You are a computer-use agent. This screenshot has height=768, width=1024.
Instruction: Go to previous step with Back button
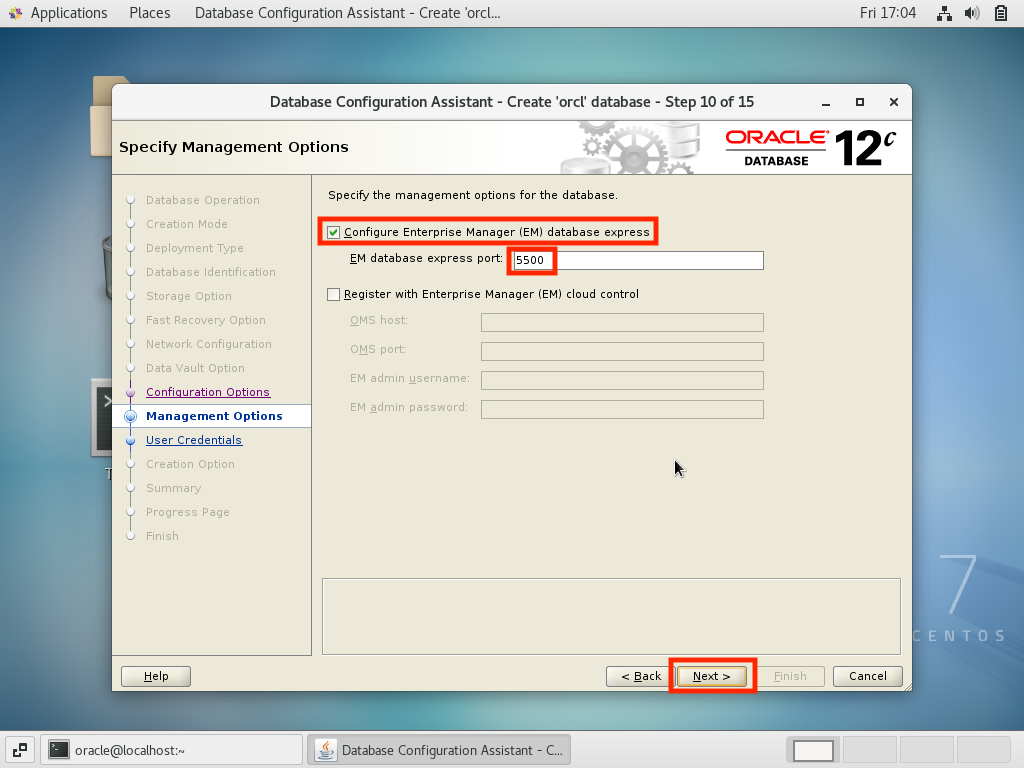point(641,677)
